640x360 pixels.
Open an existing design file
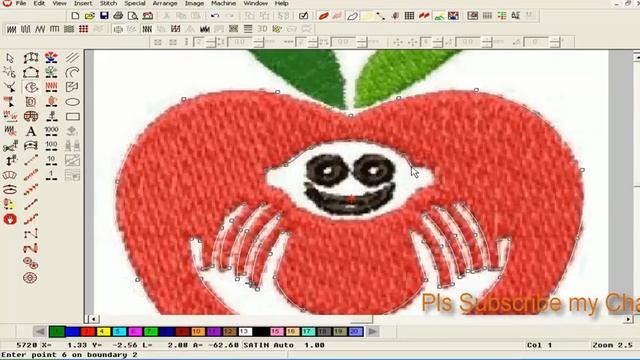pyautogui.click(x=90, y=16)
